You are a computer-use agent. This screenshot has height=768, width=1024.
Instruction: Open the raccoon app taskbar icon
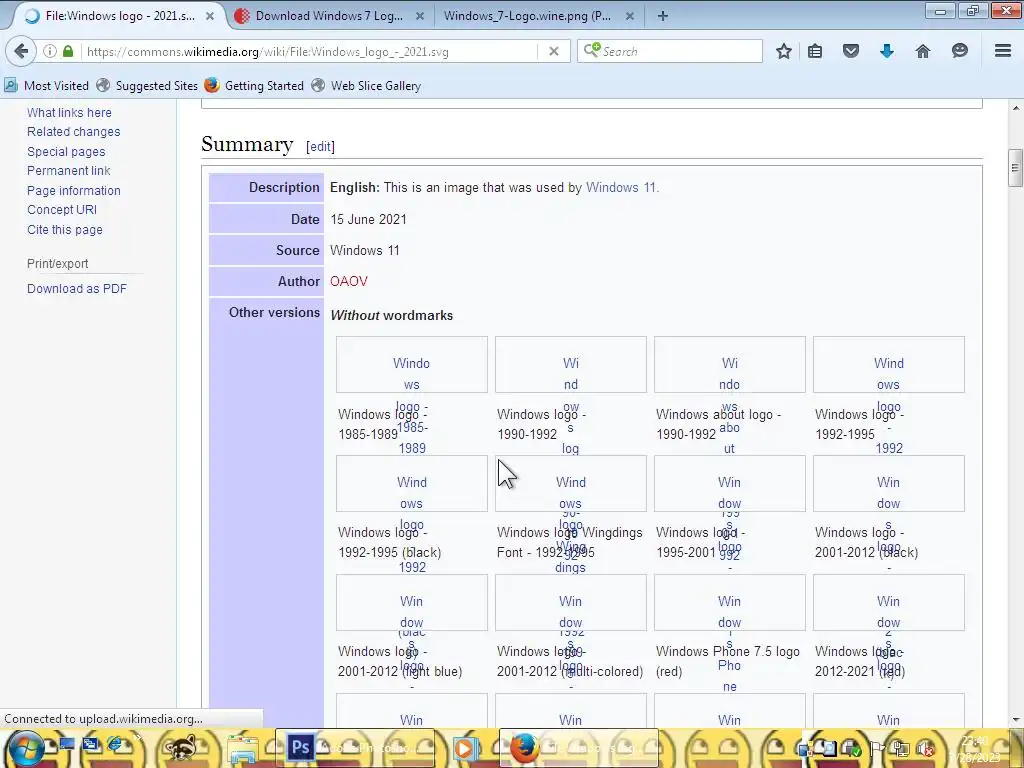click(x=181, y=748)
